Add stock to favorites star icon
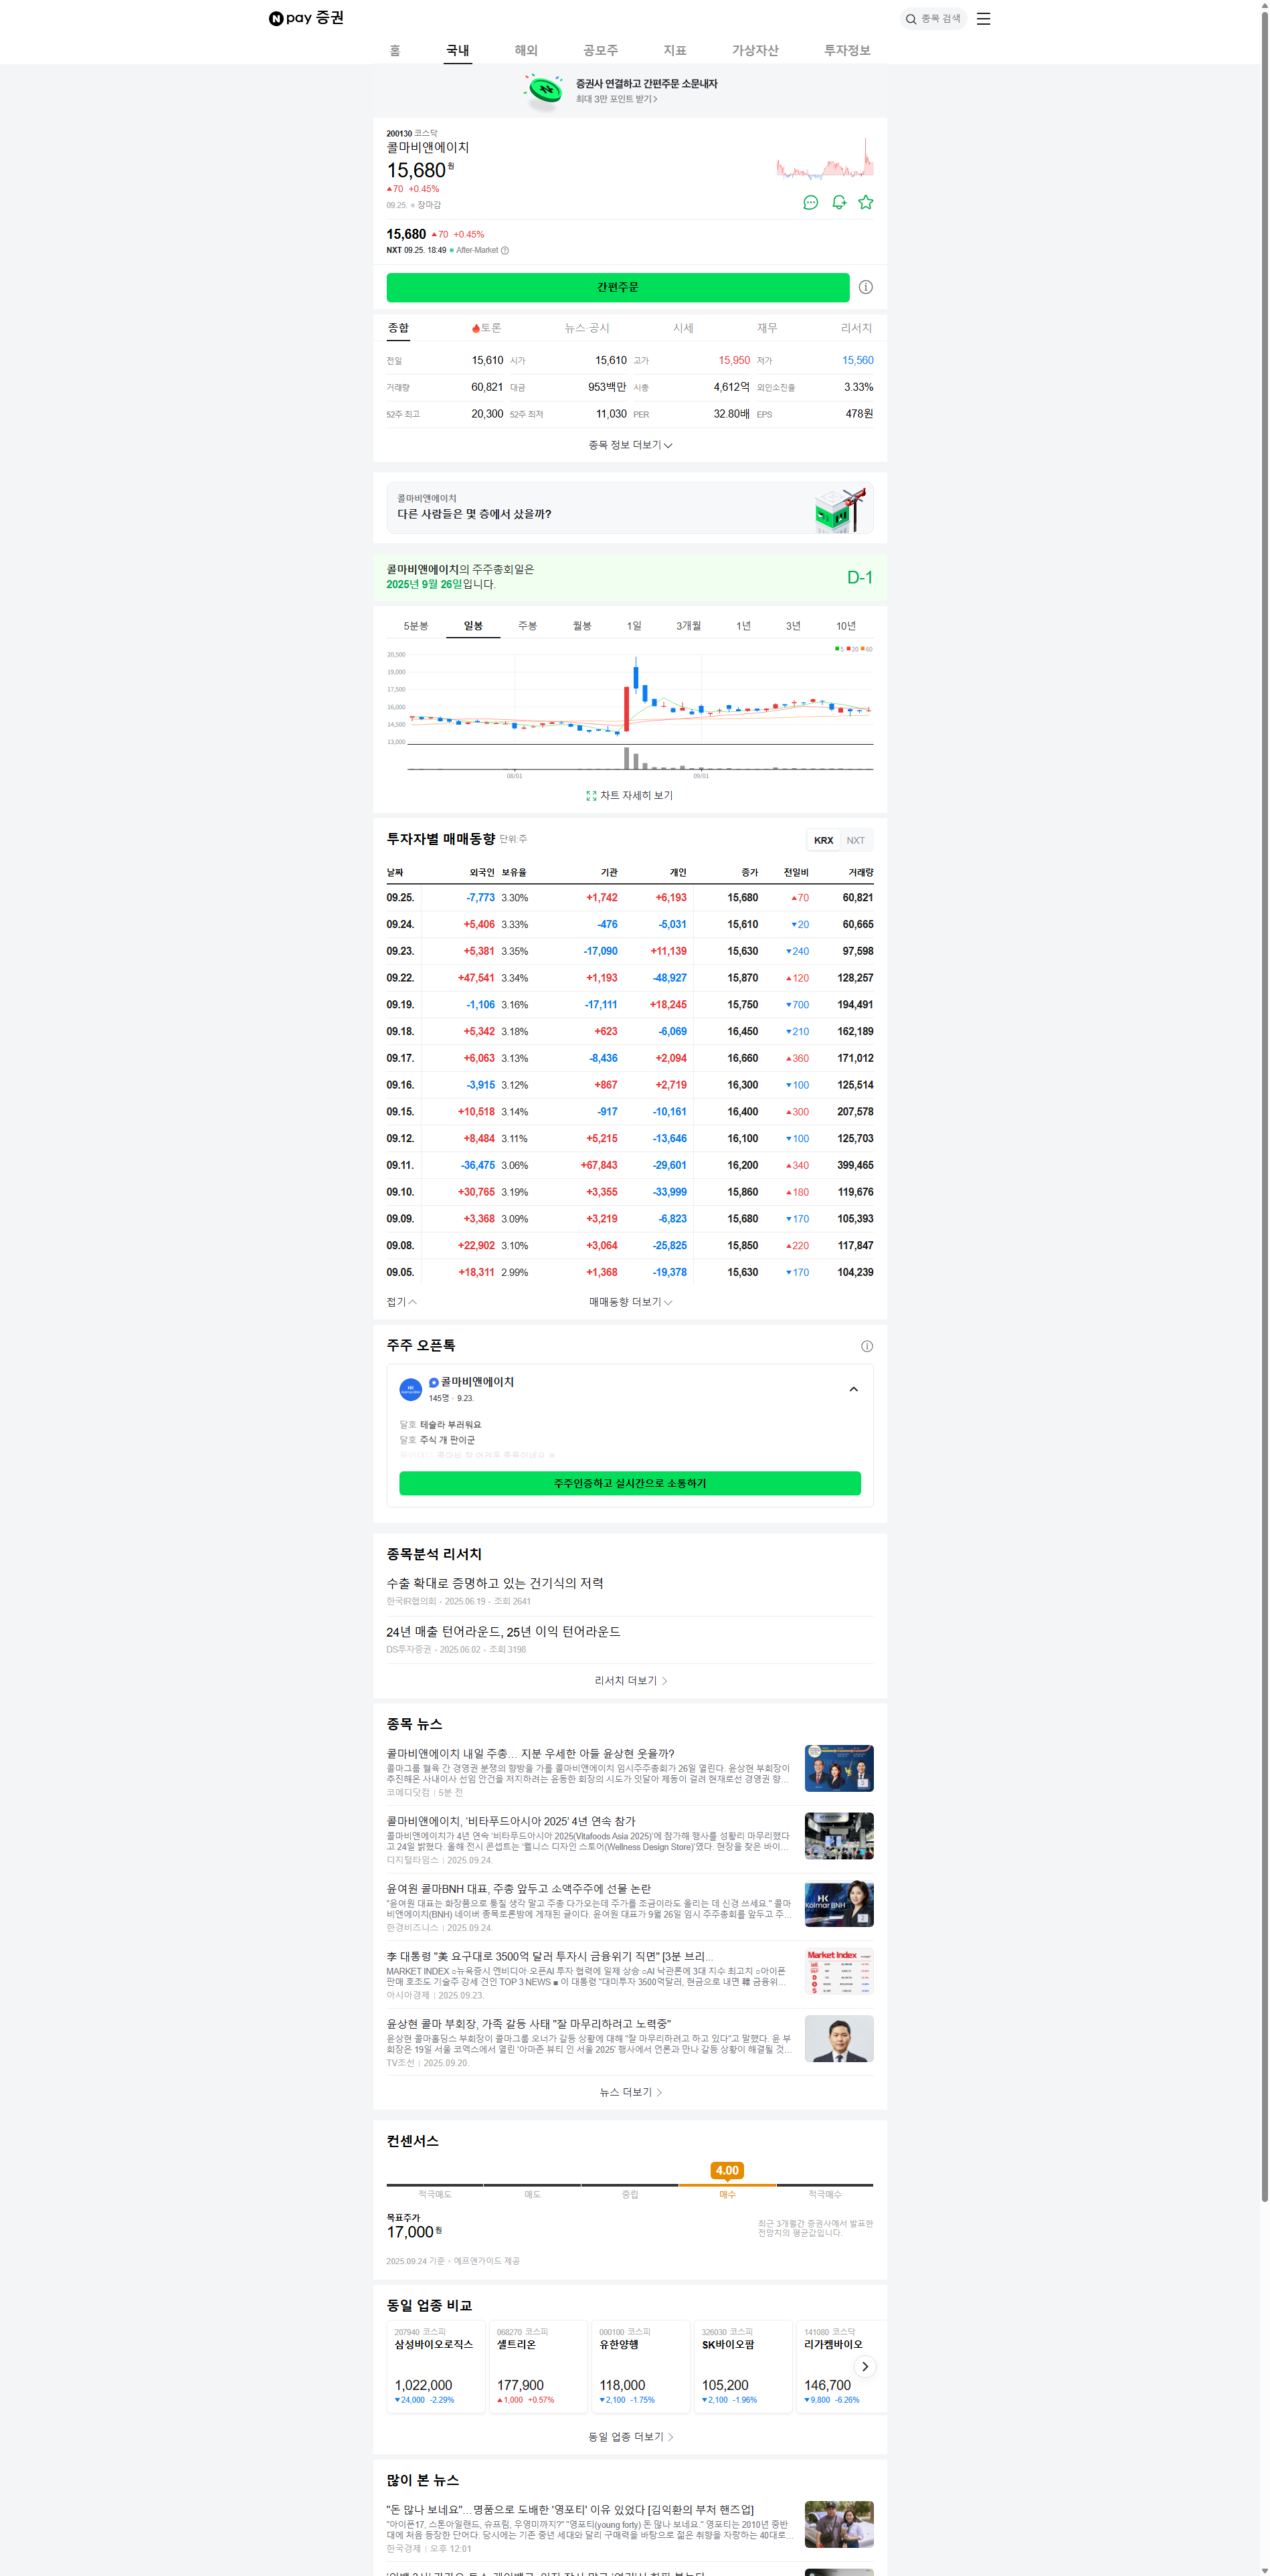 pos(866,203)
